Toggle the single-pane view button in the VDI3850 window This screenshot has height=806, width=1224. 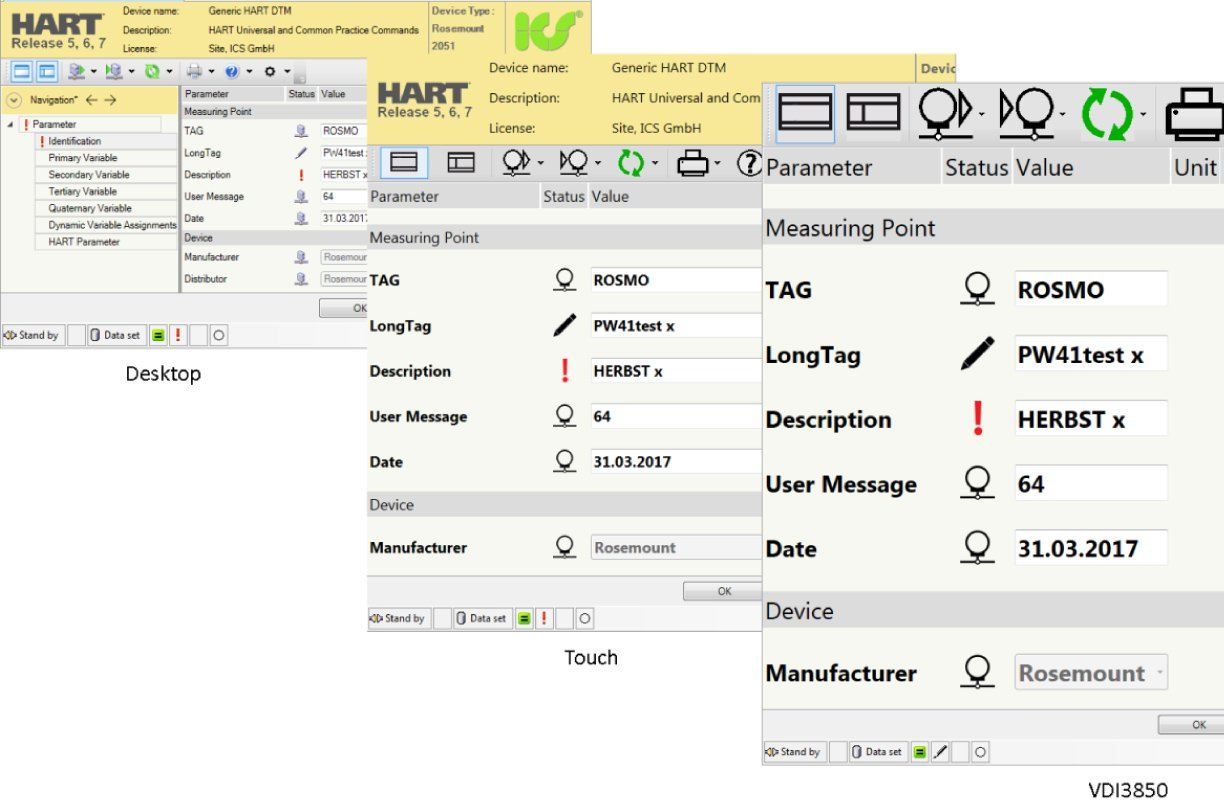pyautogui.click(x=805, y=113)
